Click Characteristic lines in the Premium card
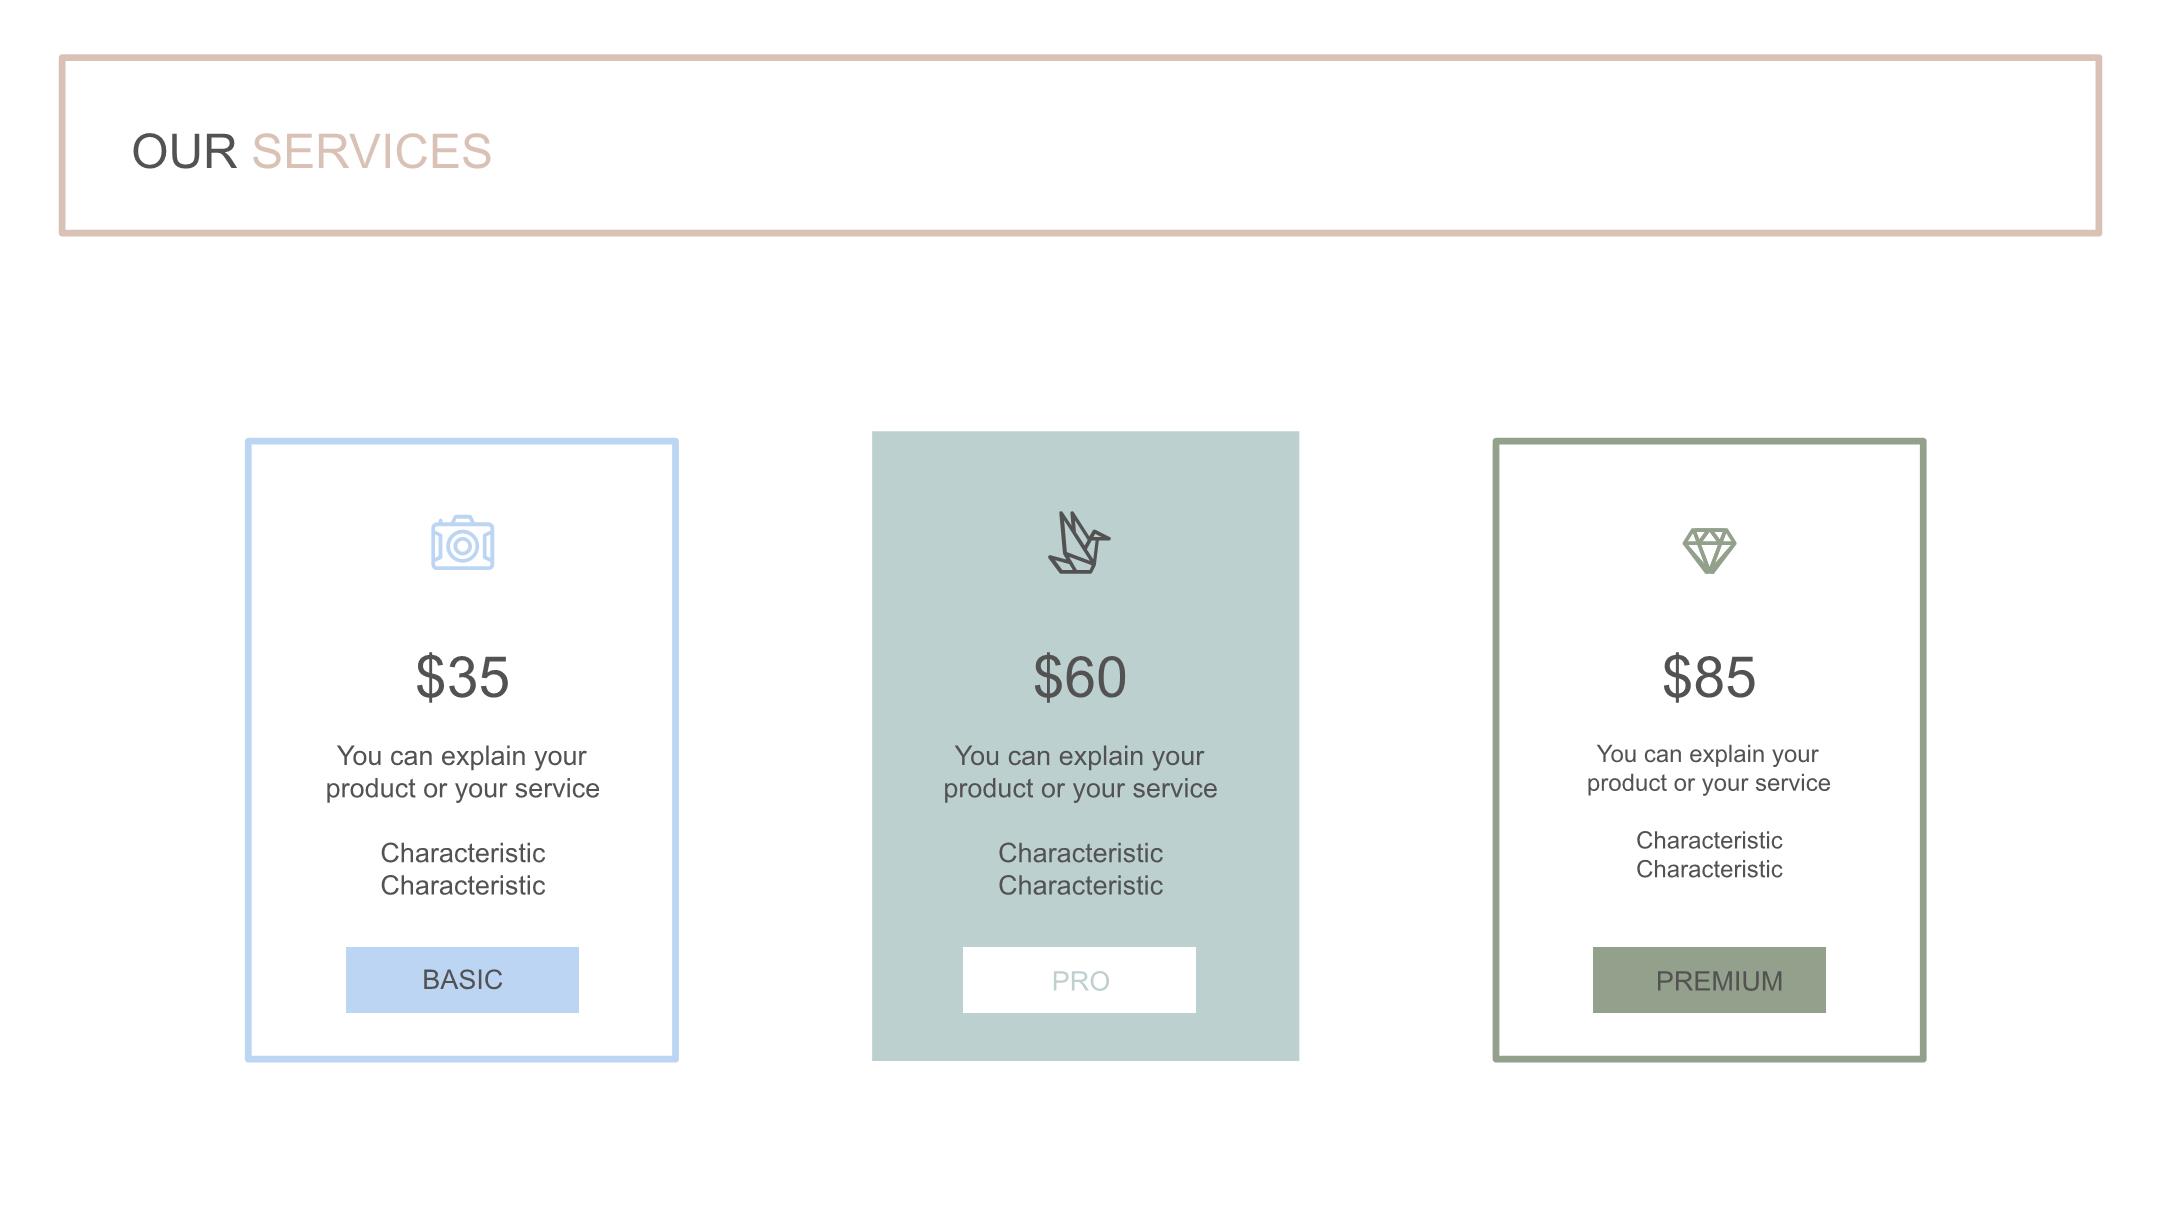Image resolution: width=2160 pixels, height=1215 pixels. pyautogui.click(x=1709, y=855)
